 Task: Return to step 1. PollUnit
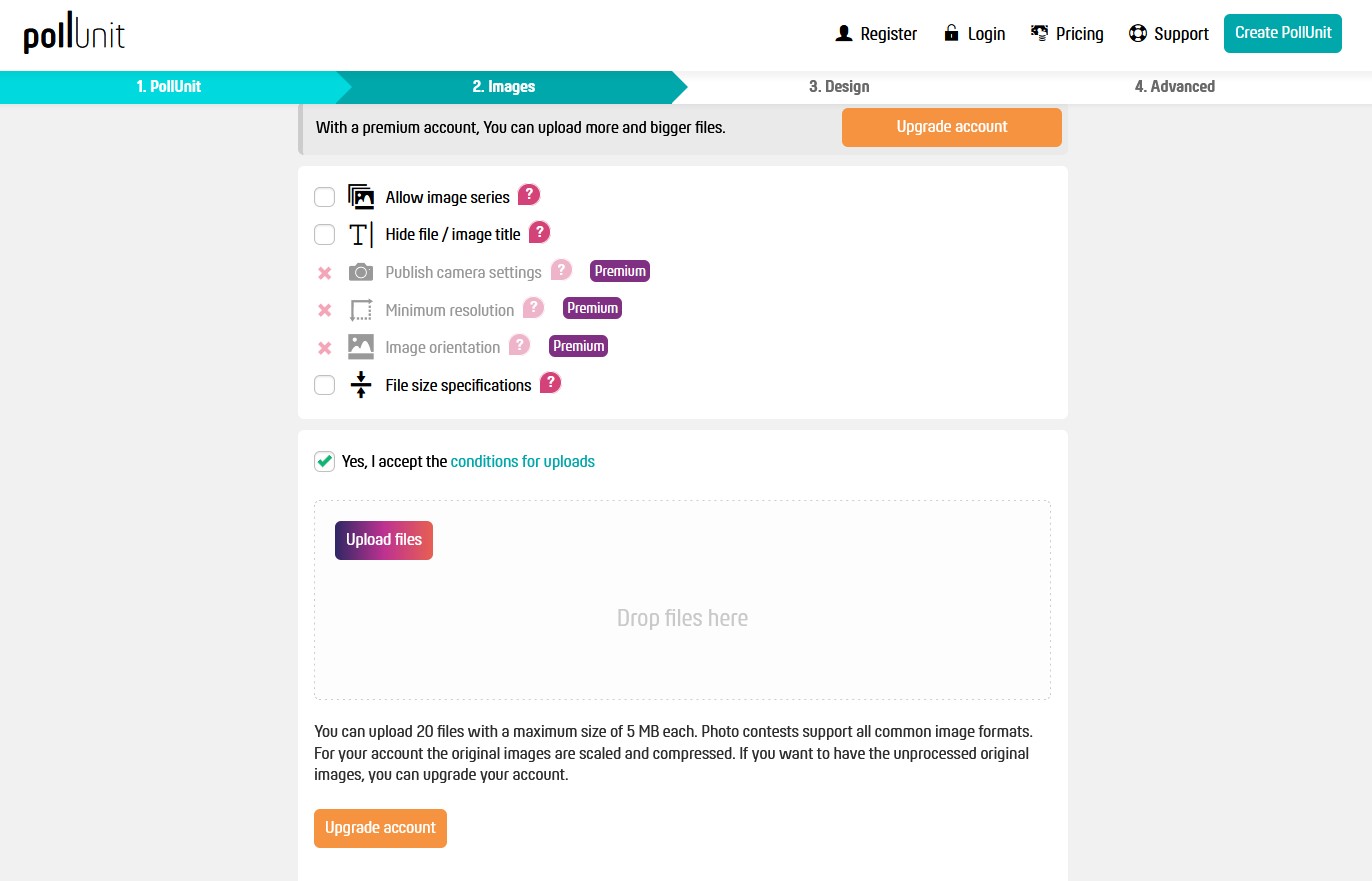tap(169, 87)
